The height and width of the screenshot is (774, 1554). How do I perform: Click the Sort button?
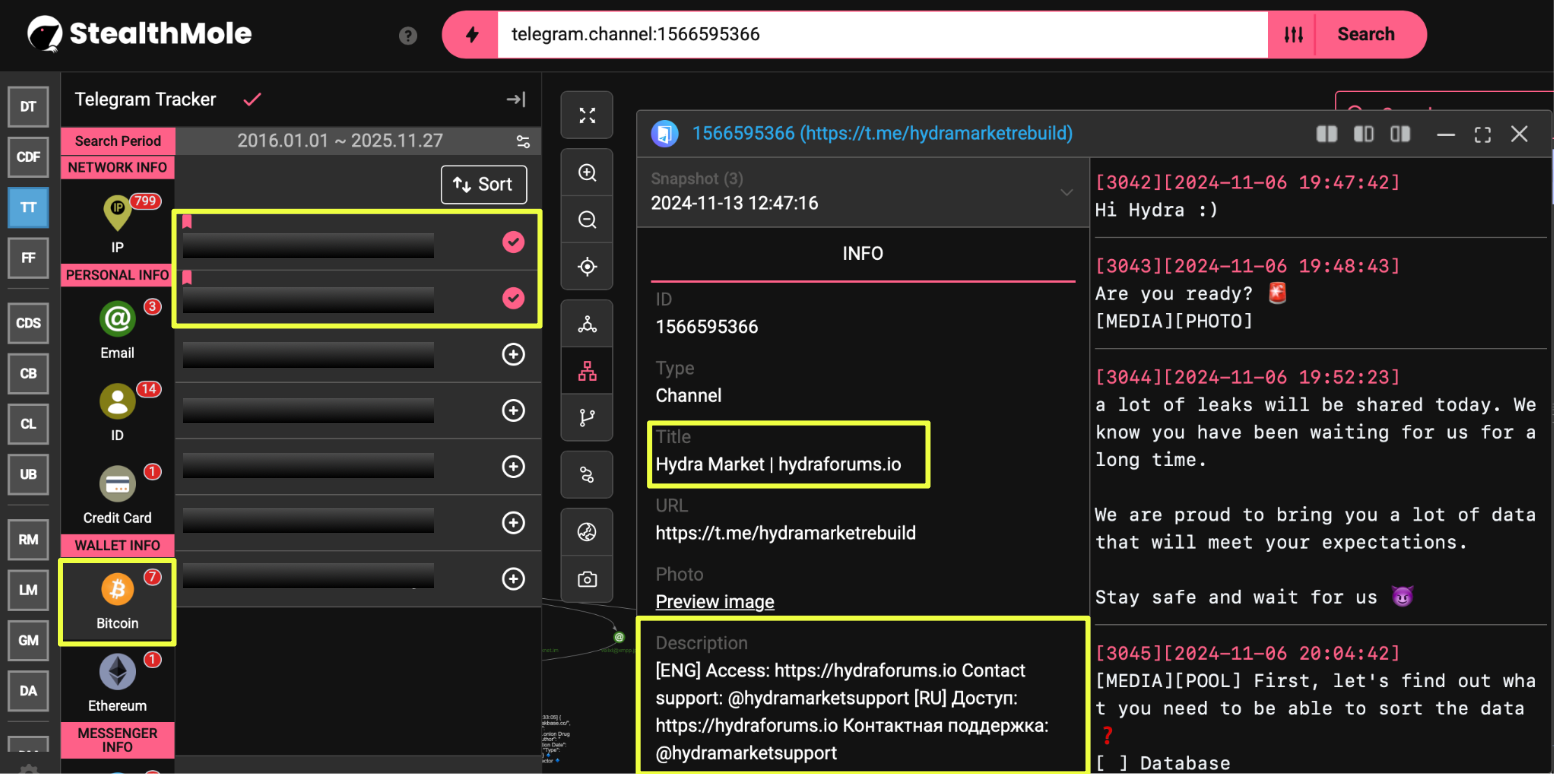click(483, 184)
